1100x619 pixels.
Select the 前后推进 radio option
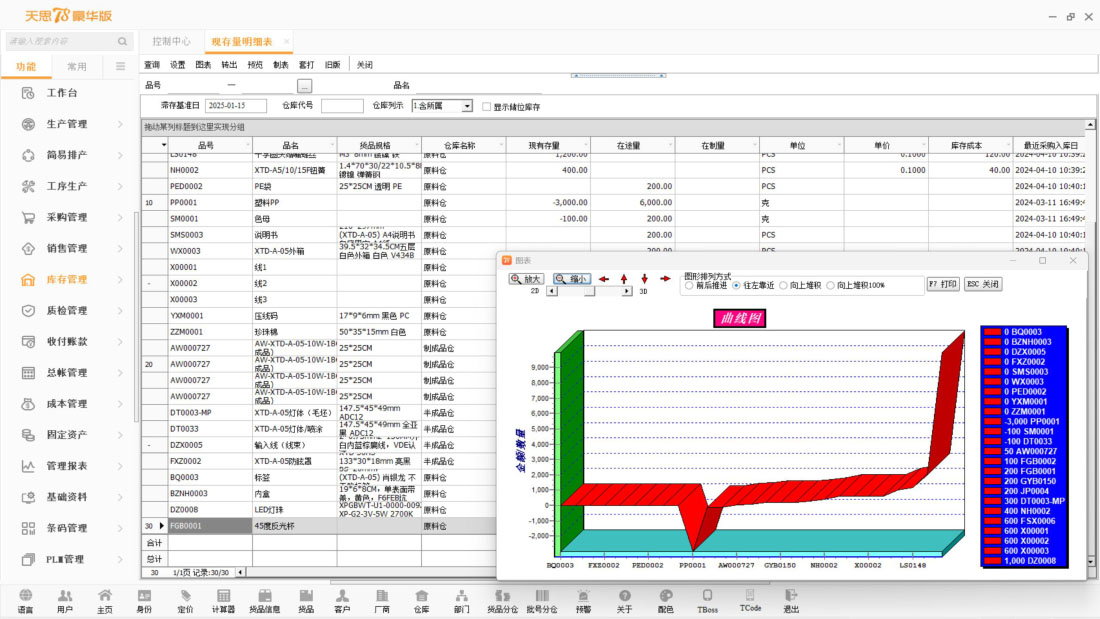pyautogui.click(x=689, y=286)
